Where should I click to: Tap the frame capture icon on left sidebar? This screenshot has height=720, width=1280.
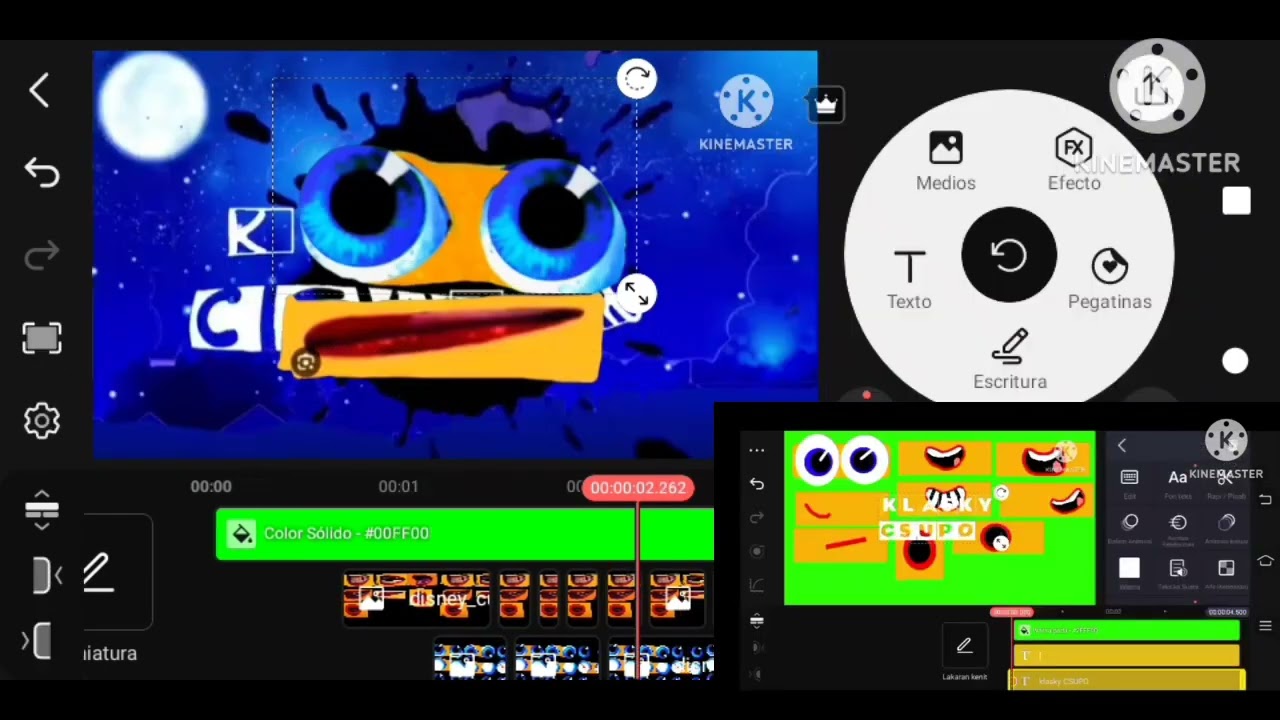click(42, 338)
